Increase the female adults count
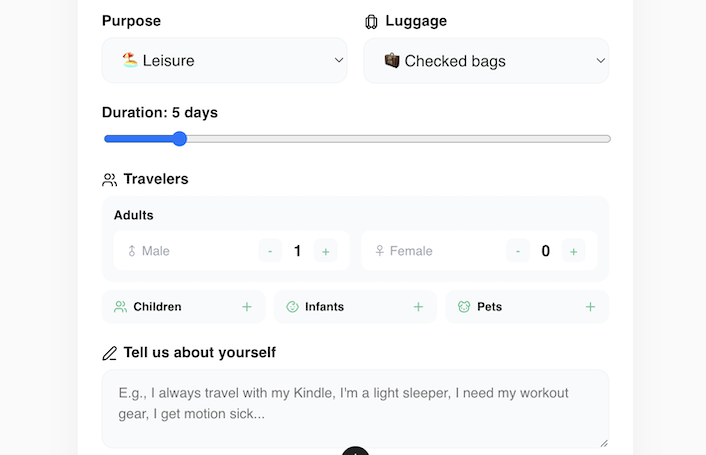Viewport: 706px width, 455px height. [x=573, y=251]
